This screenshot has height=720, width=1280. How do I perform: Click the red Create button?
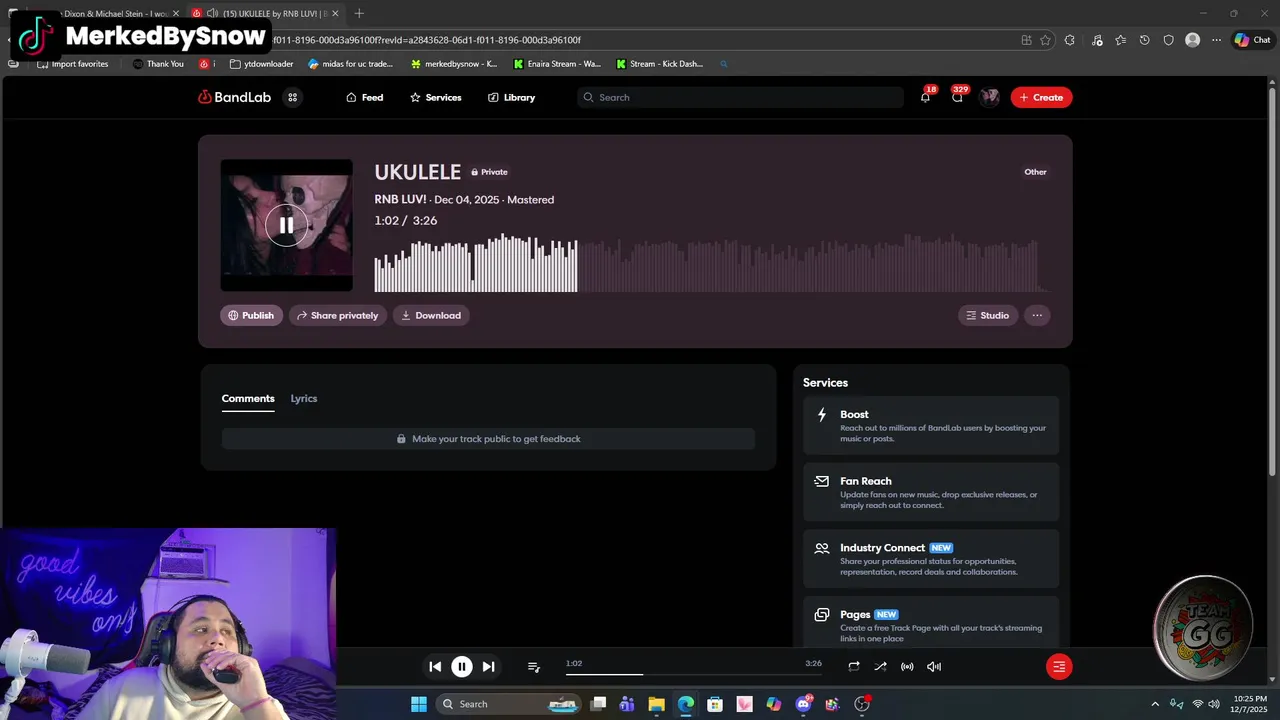[x=1041, y=97]
